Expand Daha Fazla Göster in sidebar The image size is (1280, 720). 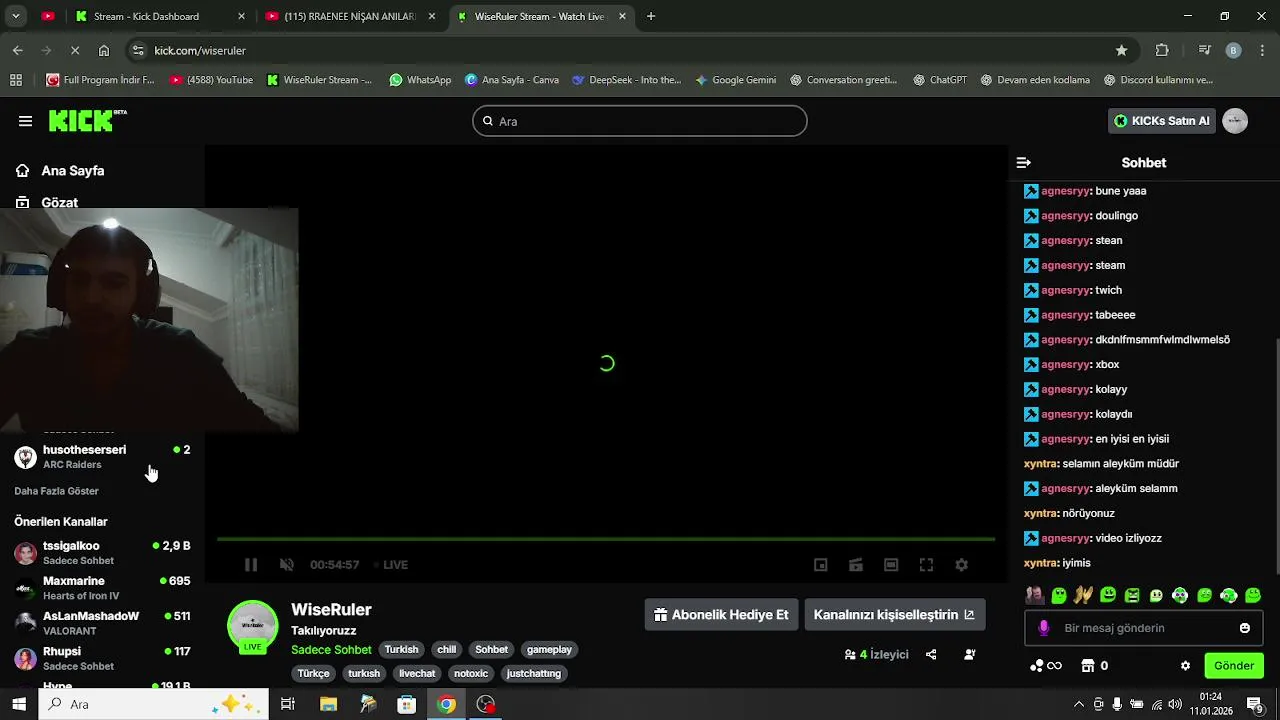pos(56,491)
